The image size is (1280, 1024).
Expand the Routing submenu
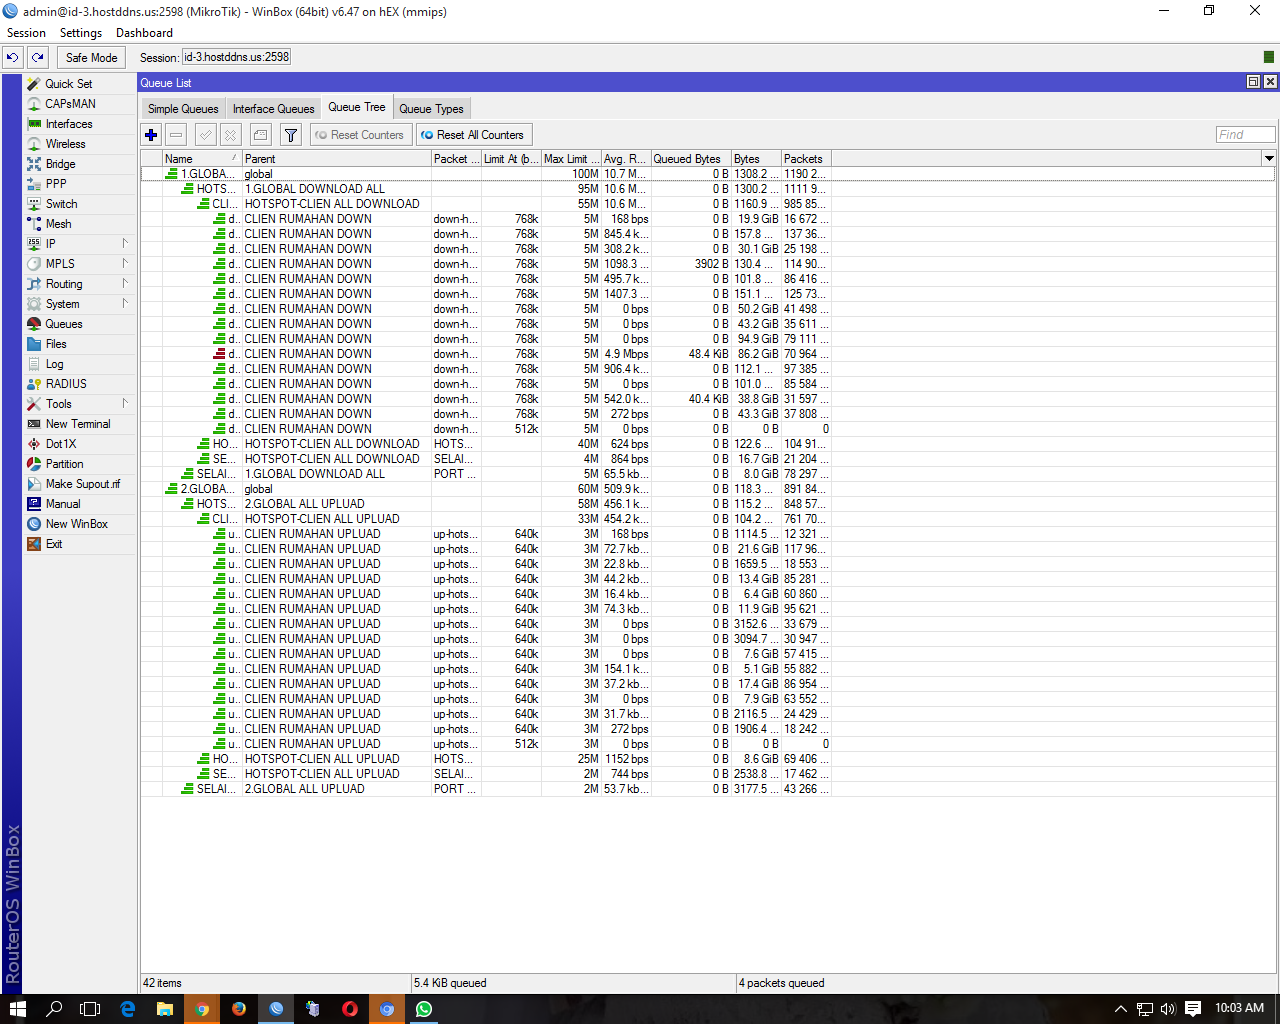[78, 284]
